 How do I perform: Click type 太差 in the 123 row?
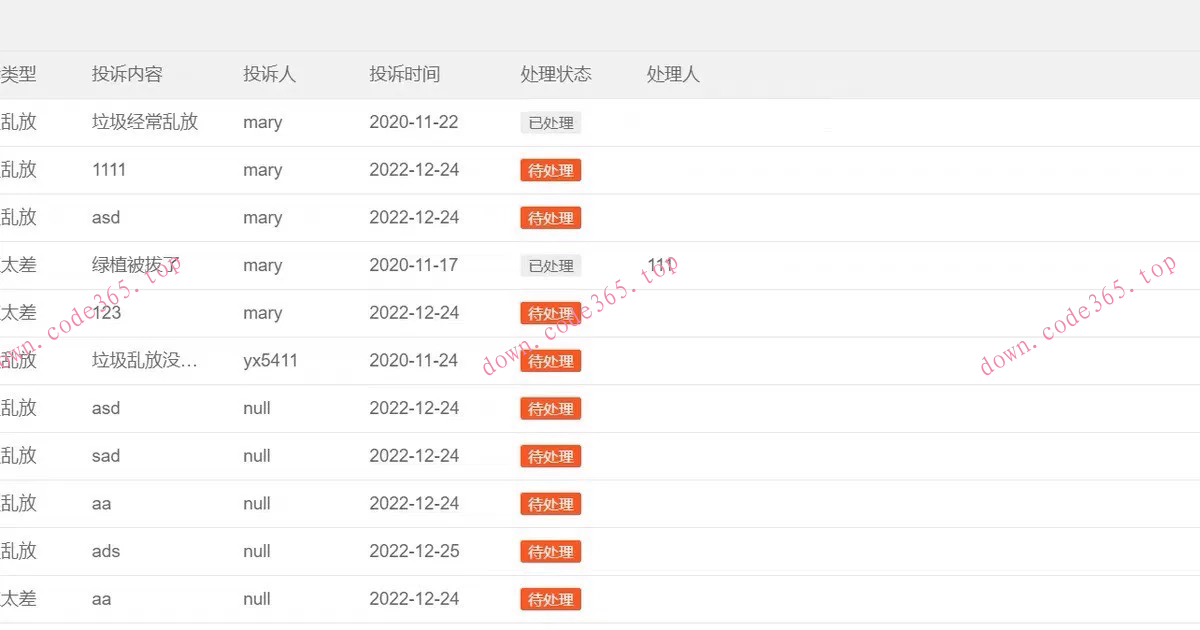tap(18, 313)
